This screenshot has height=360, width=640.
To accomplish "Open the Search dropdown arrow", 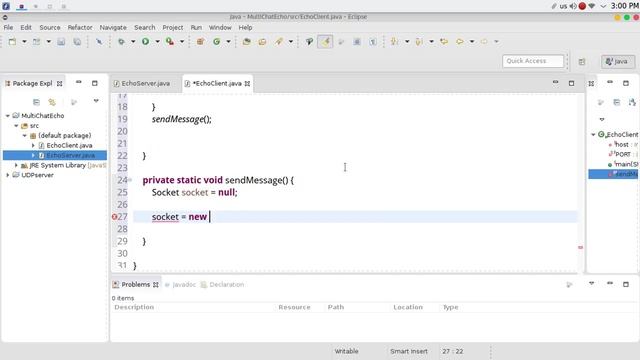I will 291,42.
